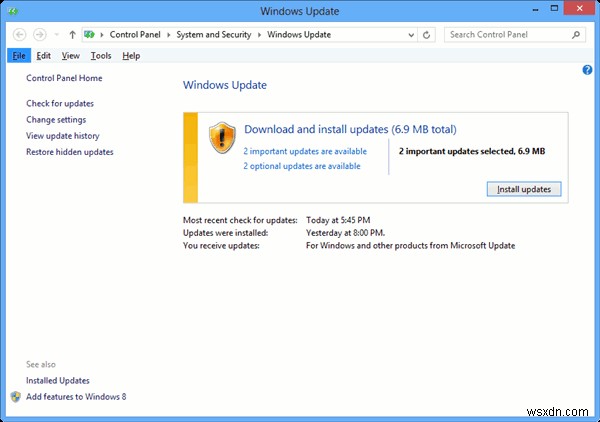Focus the Search Control Panel field
The image size is (600, 422).
tap(515, 35)
